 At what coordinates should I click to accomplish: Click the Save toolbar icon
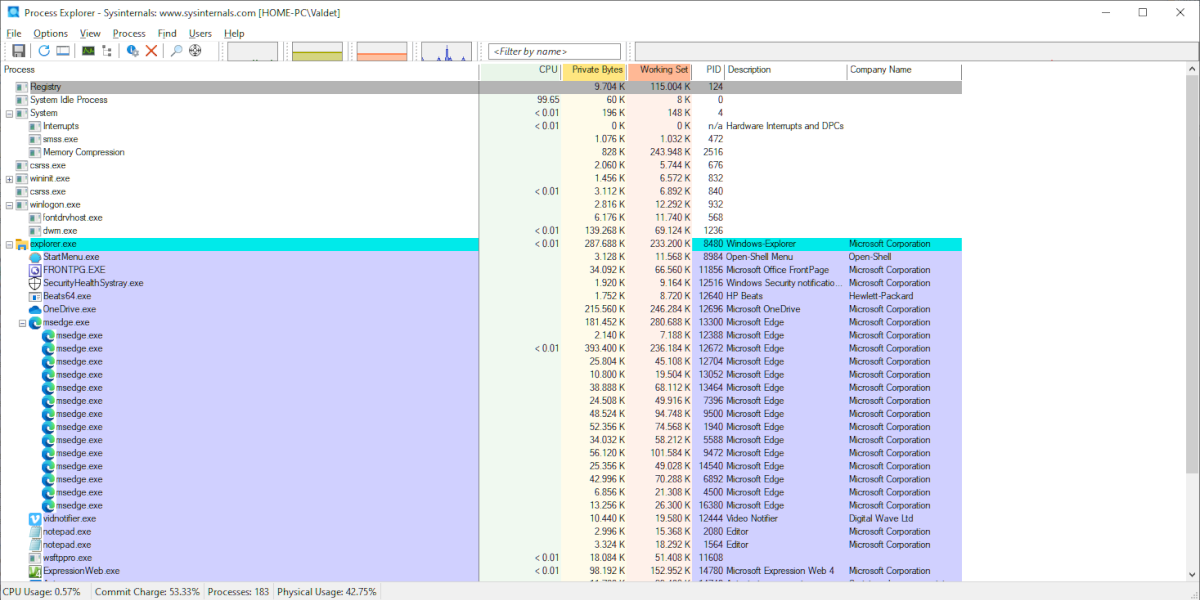click(x=18, y=51)
